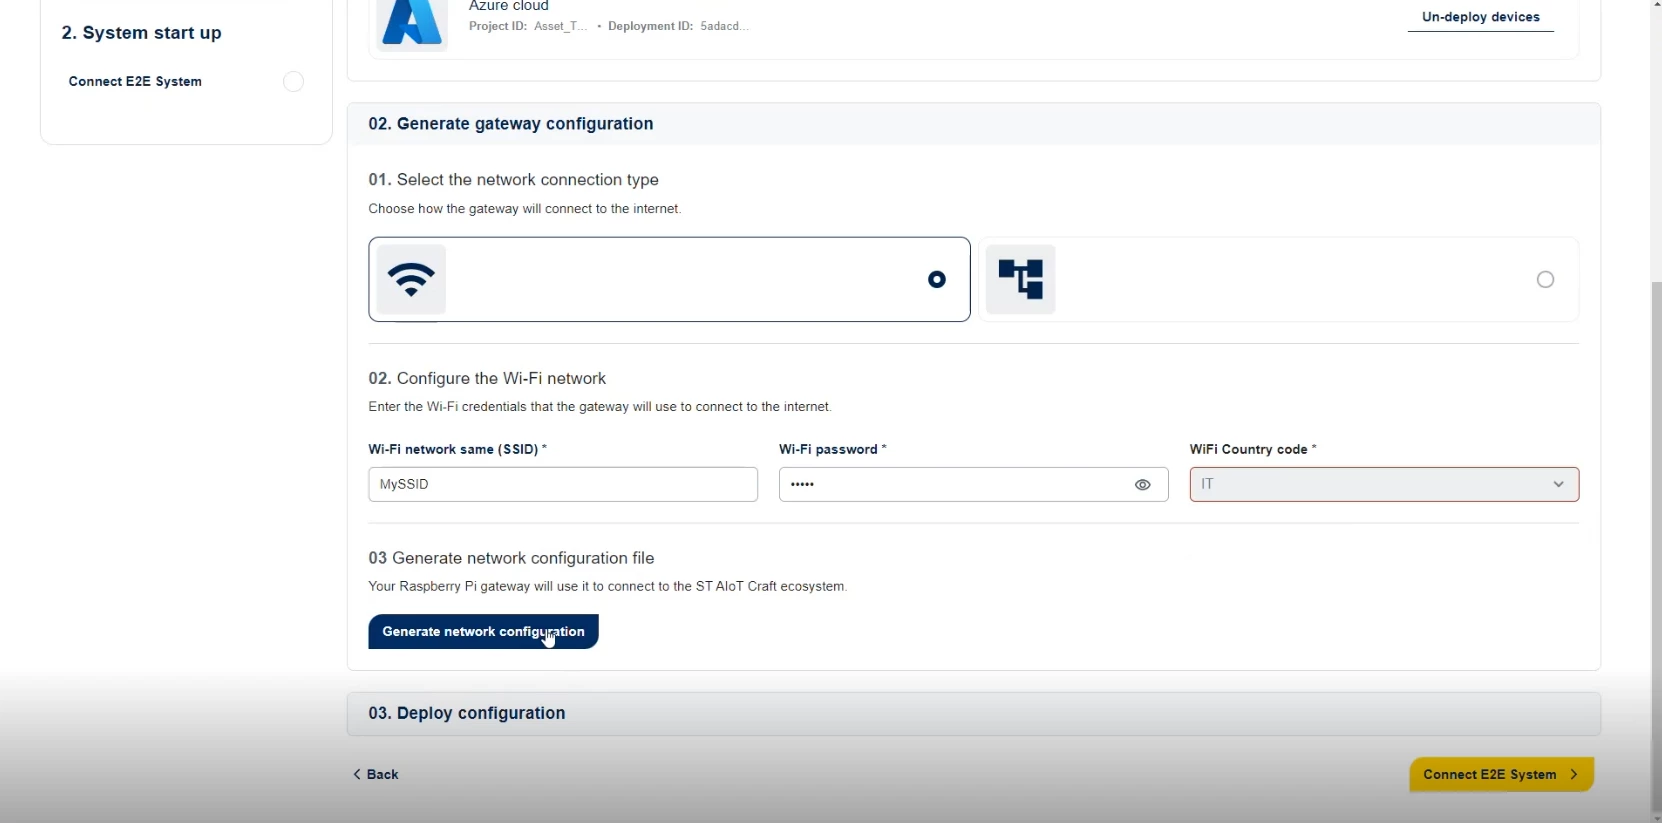Show password with the eye icon

tap(1143, 485)
